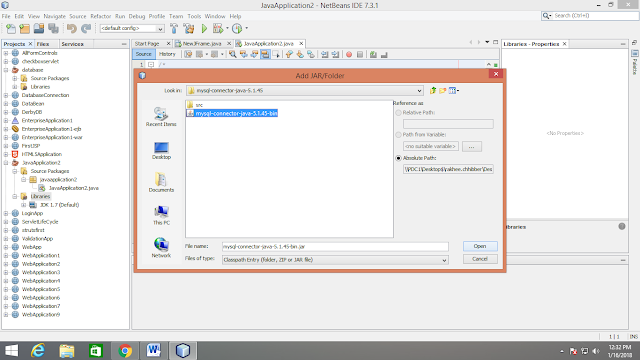Expand the AllFormControls project node
This screenshot has height=360, width=640.
click(x=6, y=53)
